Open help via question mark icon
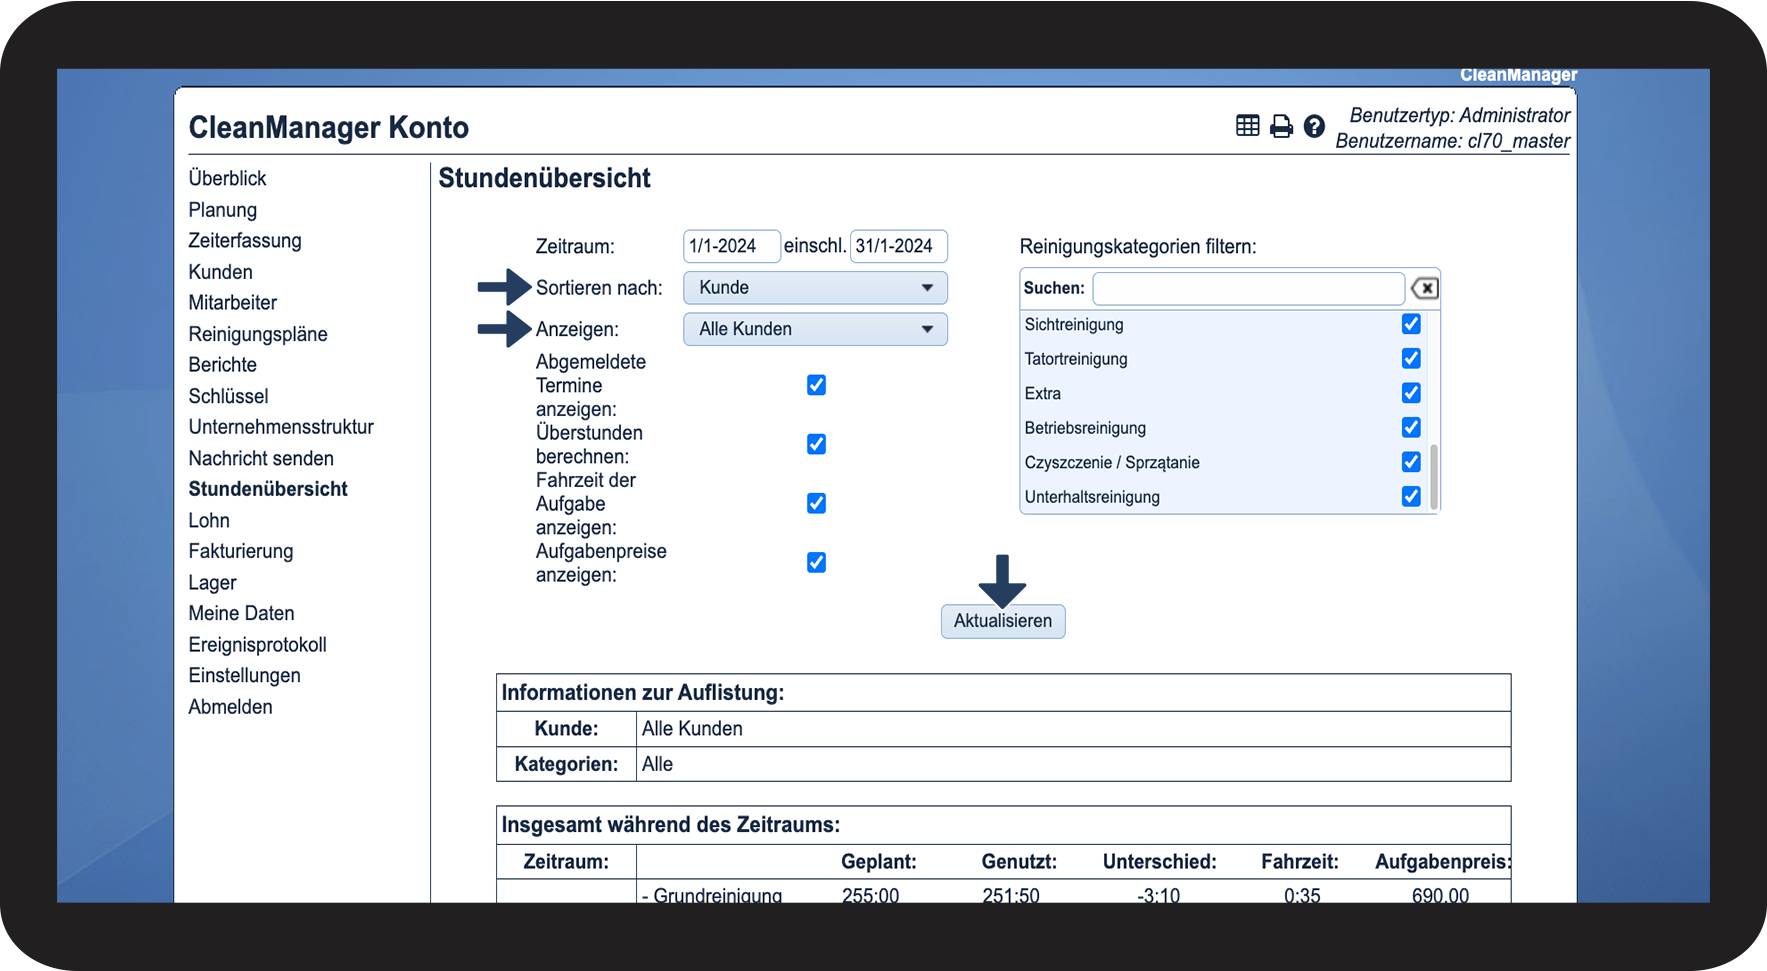This screenshot has height=971, width=1767. pyautogui.click(x=1314, y=126)
